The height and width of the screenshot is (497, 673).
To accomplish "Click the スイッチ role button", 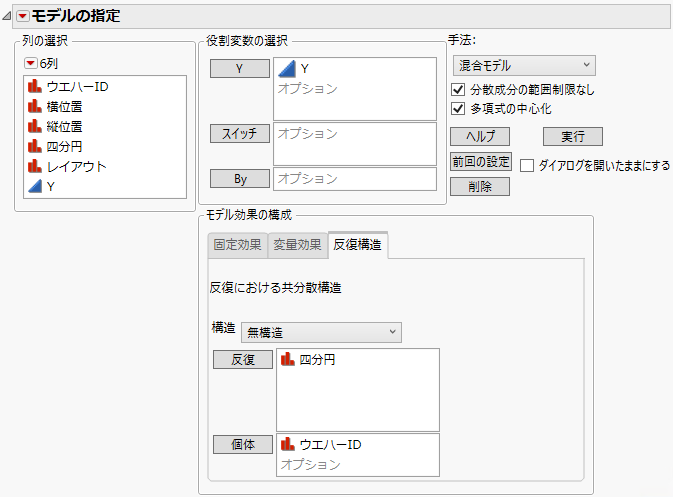I will pyautogui.click(x=239, y=133).
